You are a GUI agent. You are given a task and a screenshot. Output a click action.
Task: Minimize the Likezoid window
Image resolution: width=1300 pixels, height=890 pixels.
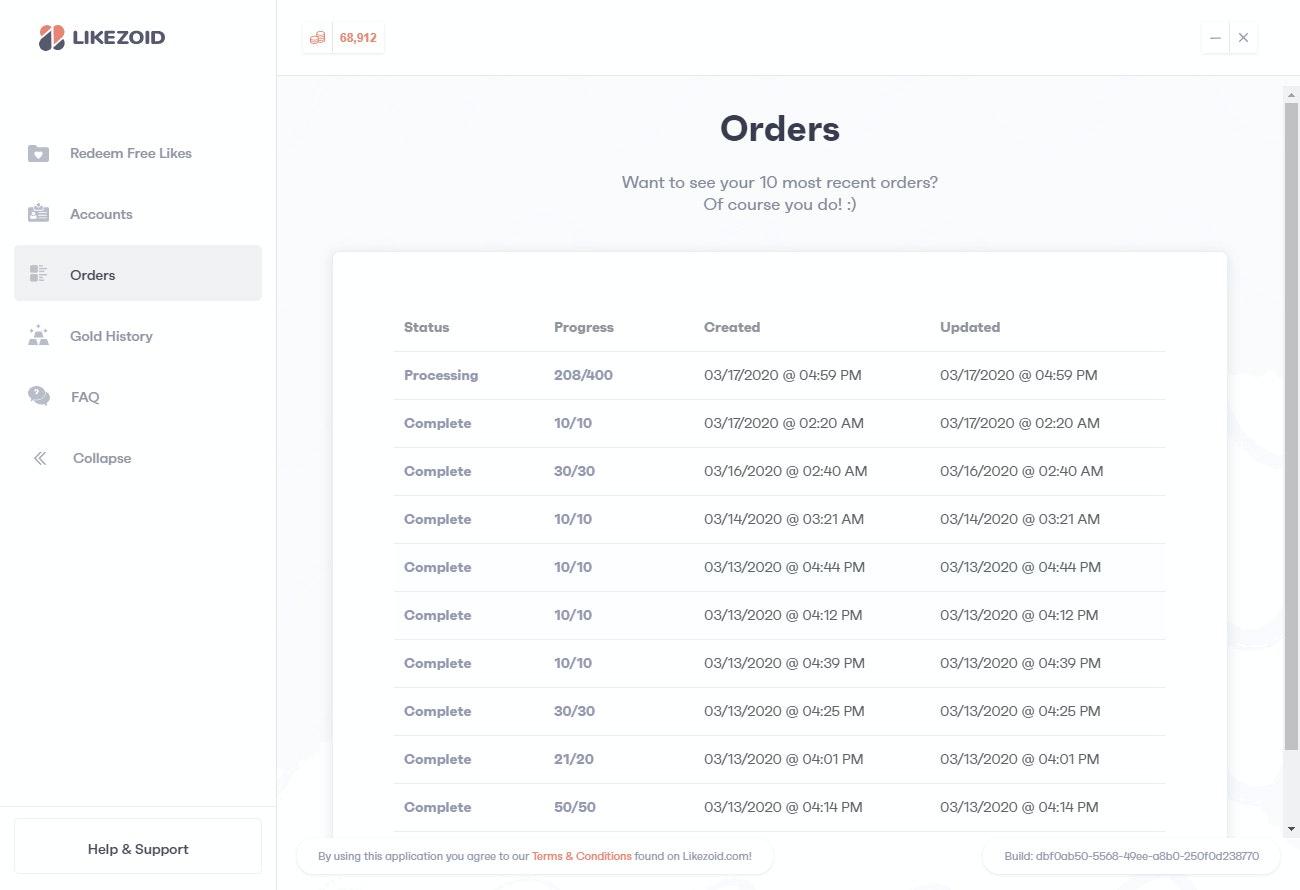tap(1215, 38)
